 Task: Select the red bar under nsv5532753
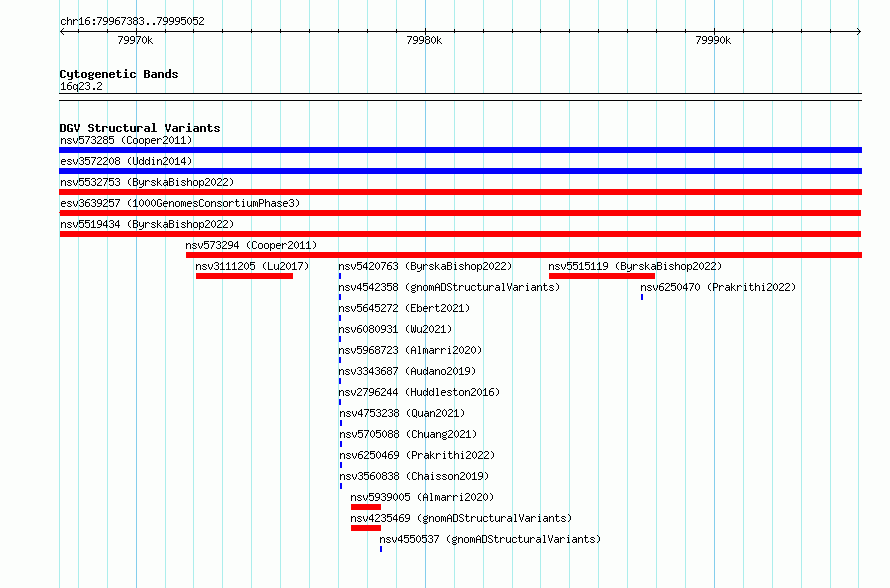point(460,192)
